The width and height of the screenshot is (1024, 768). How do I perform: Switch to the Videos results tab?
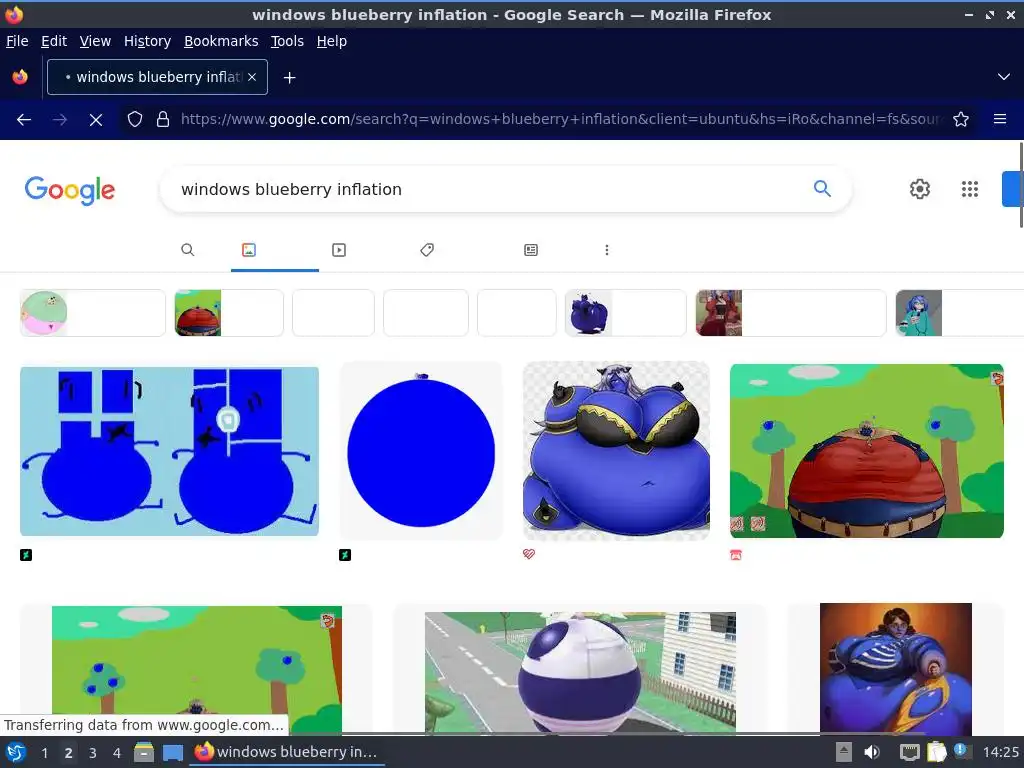[x=338, y=250]
